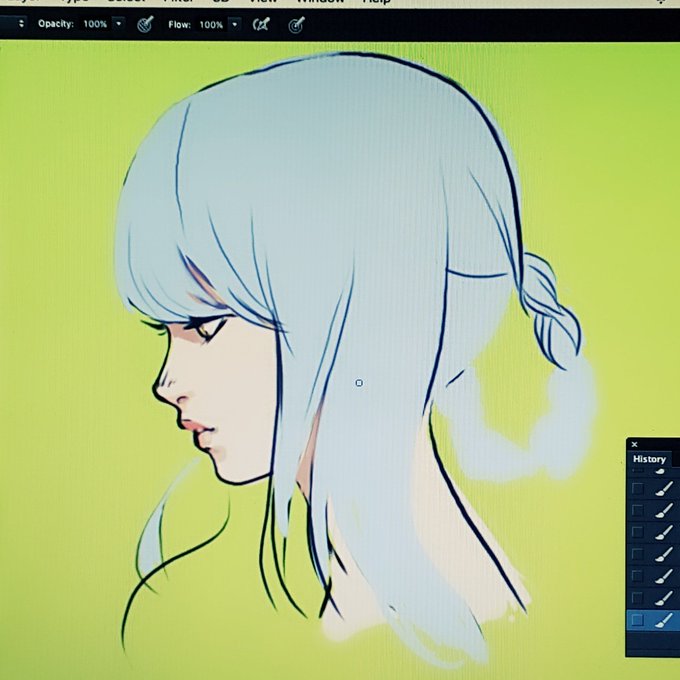Open the Opacity slider dropdown arrow
This screenshot has height=680, width=680.
118,23
